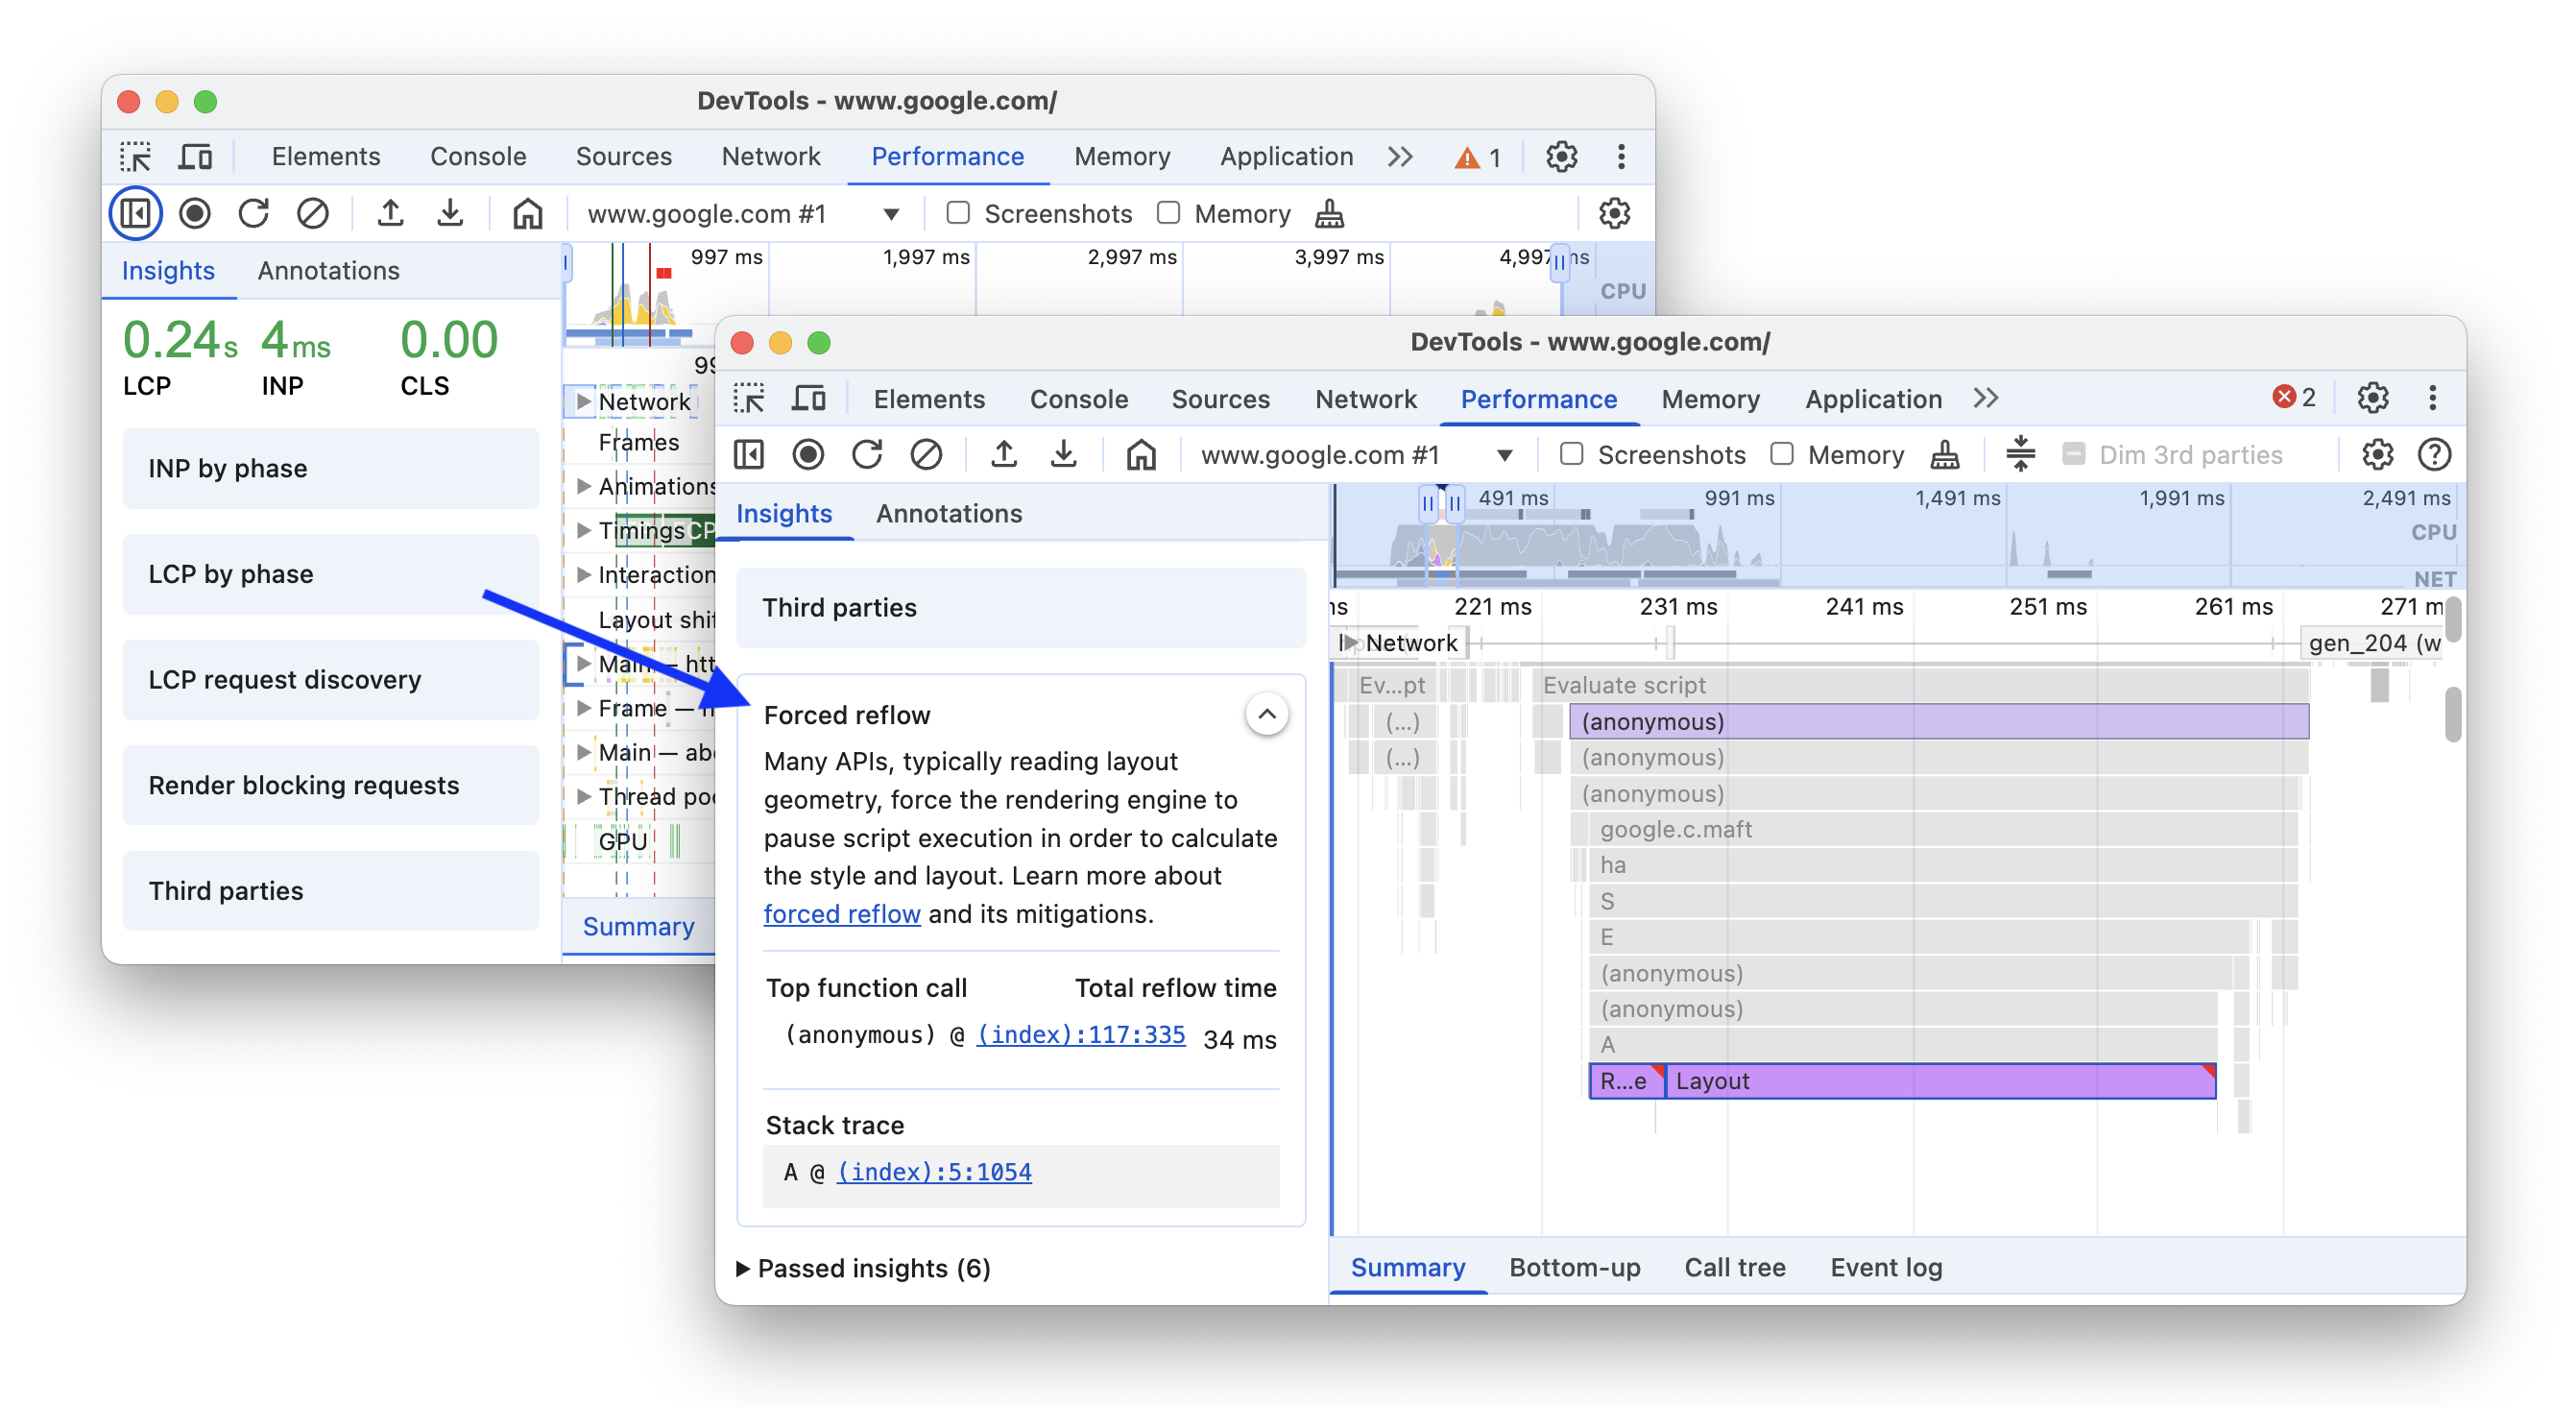Click the reload and profile icon

coord(867,456)
